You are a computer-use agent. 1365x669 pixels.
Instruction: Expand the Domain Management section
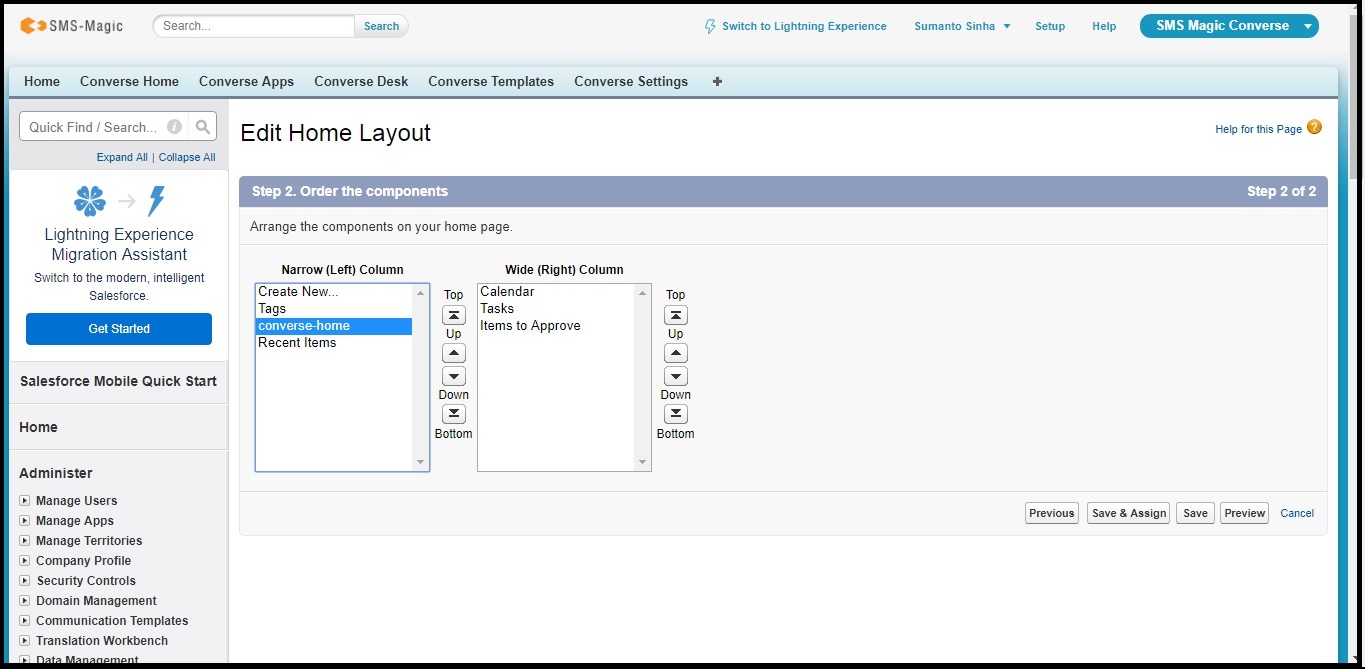pyautogui.click(x=25, y=601)
